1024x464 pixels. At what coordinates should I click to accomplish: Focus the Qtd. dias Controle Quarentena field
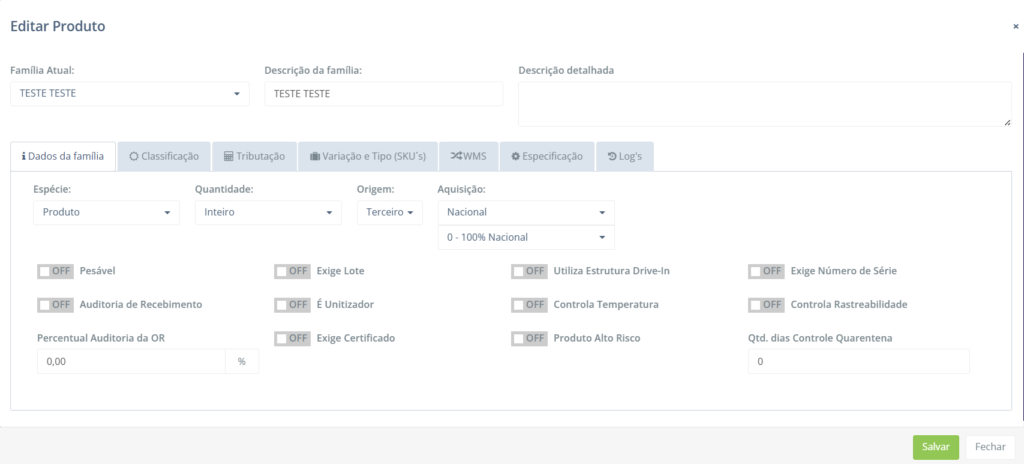[x=858, y=361]
